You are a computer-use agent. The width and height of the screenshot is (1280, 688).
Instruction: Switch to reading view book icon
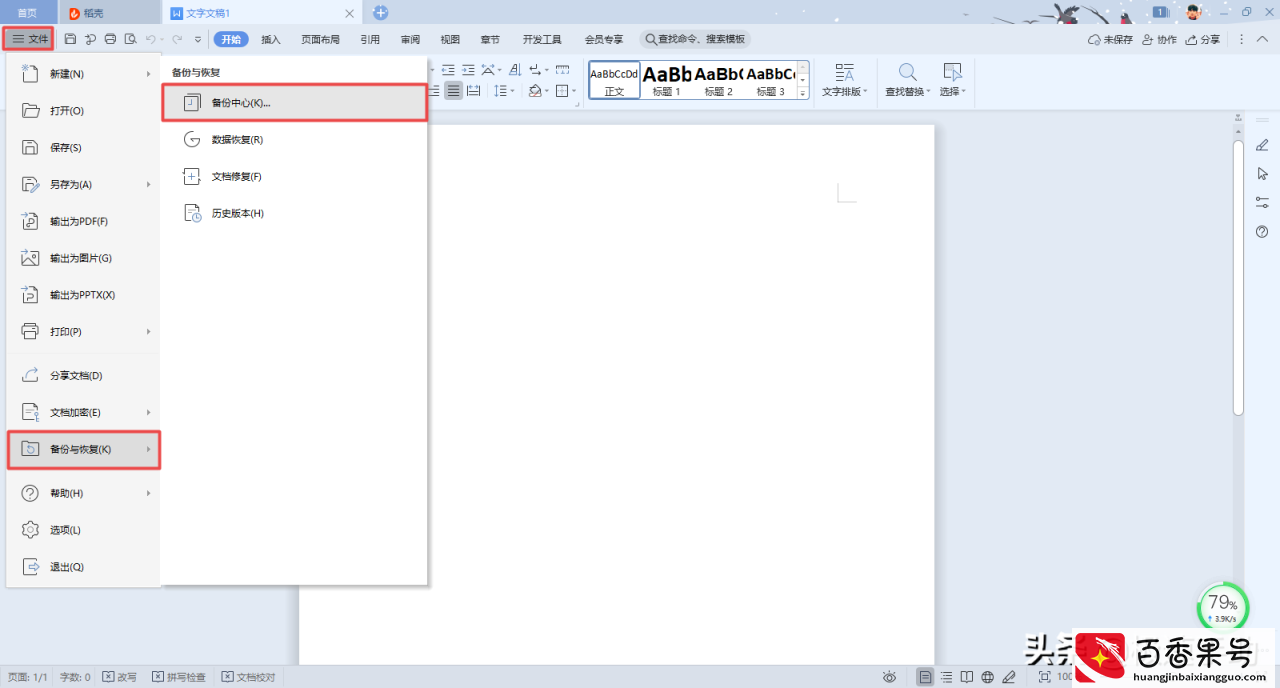[967, 677]
